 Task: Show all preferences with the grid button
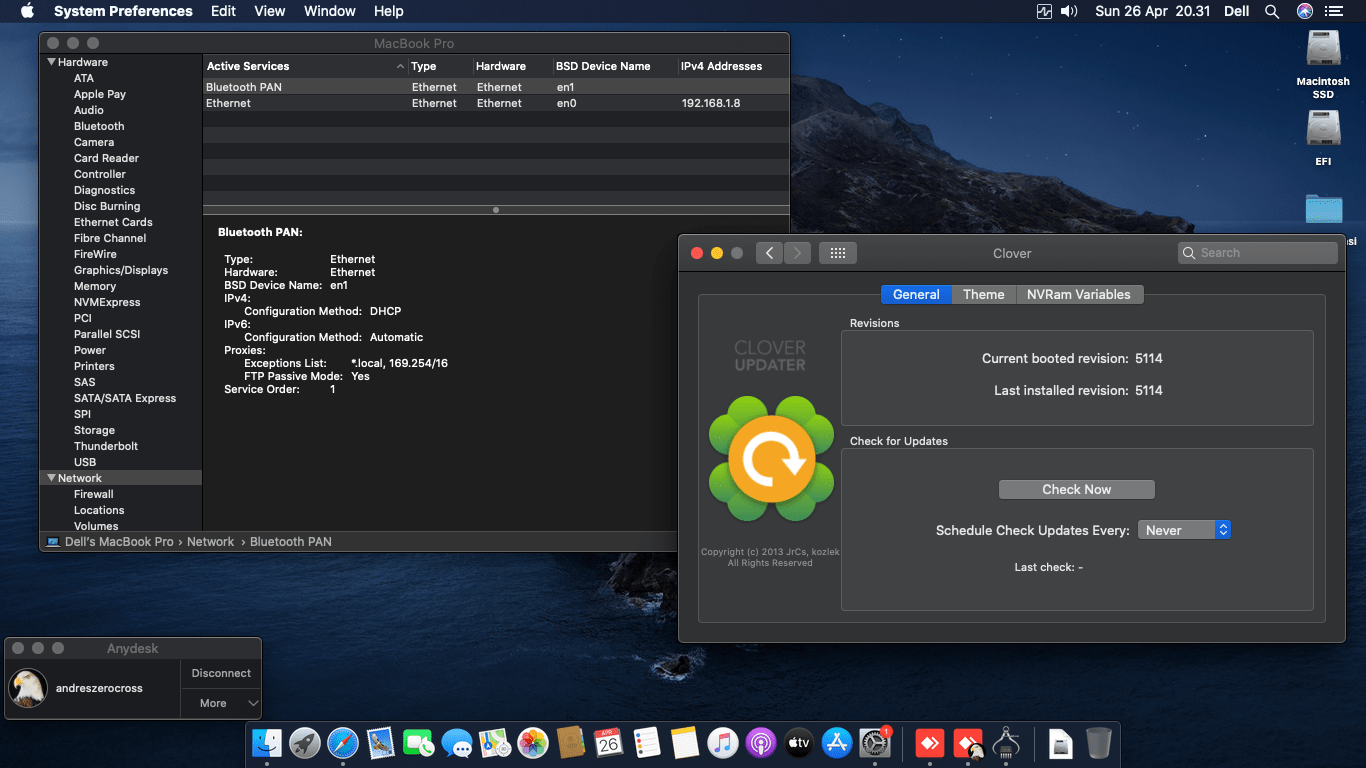pyautogui.click(x=838, y=253)
